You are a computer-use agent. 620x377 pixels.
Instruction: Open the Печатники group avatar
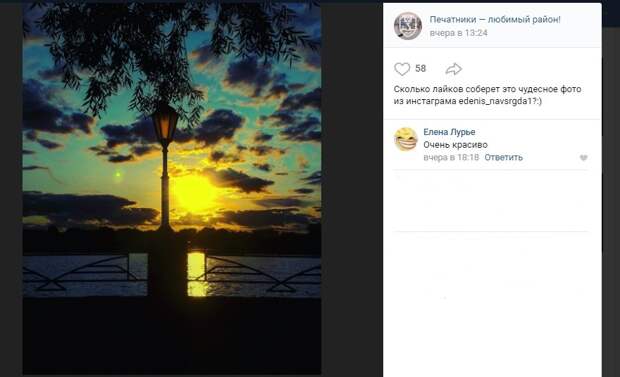[x=408, y=26]
